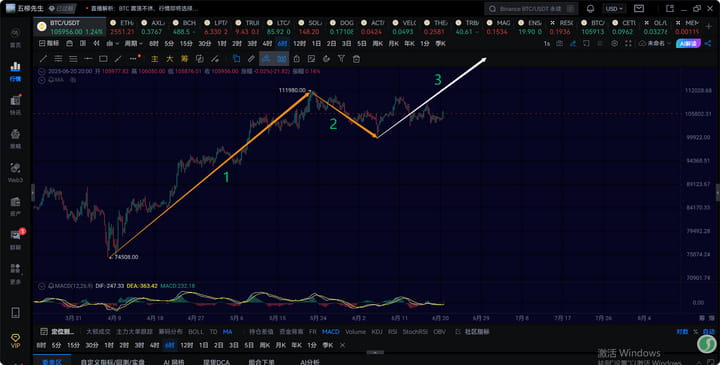The width and height of the screenshot is (720, 365).
Task: Toggle the MACD indicator
Action: (x=331, y=331)
